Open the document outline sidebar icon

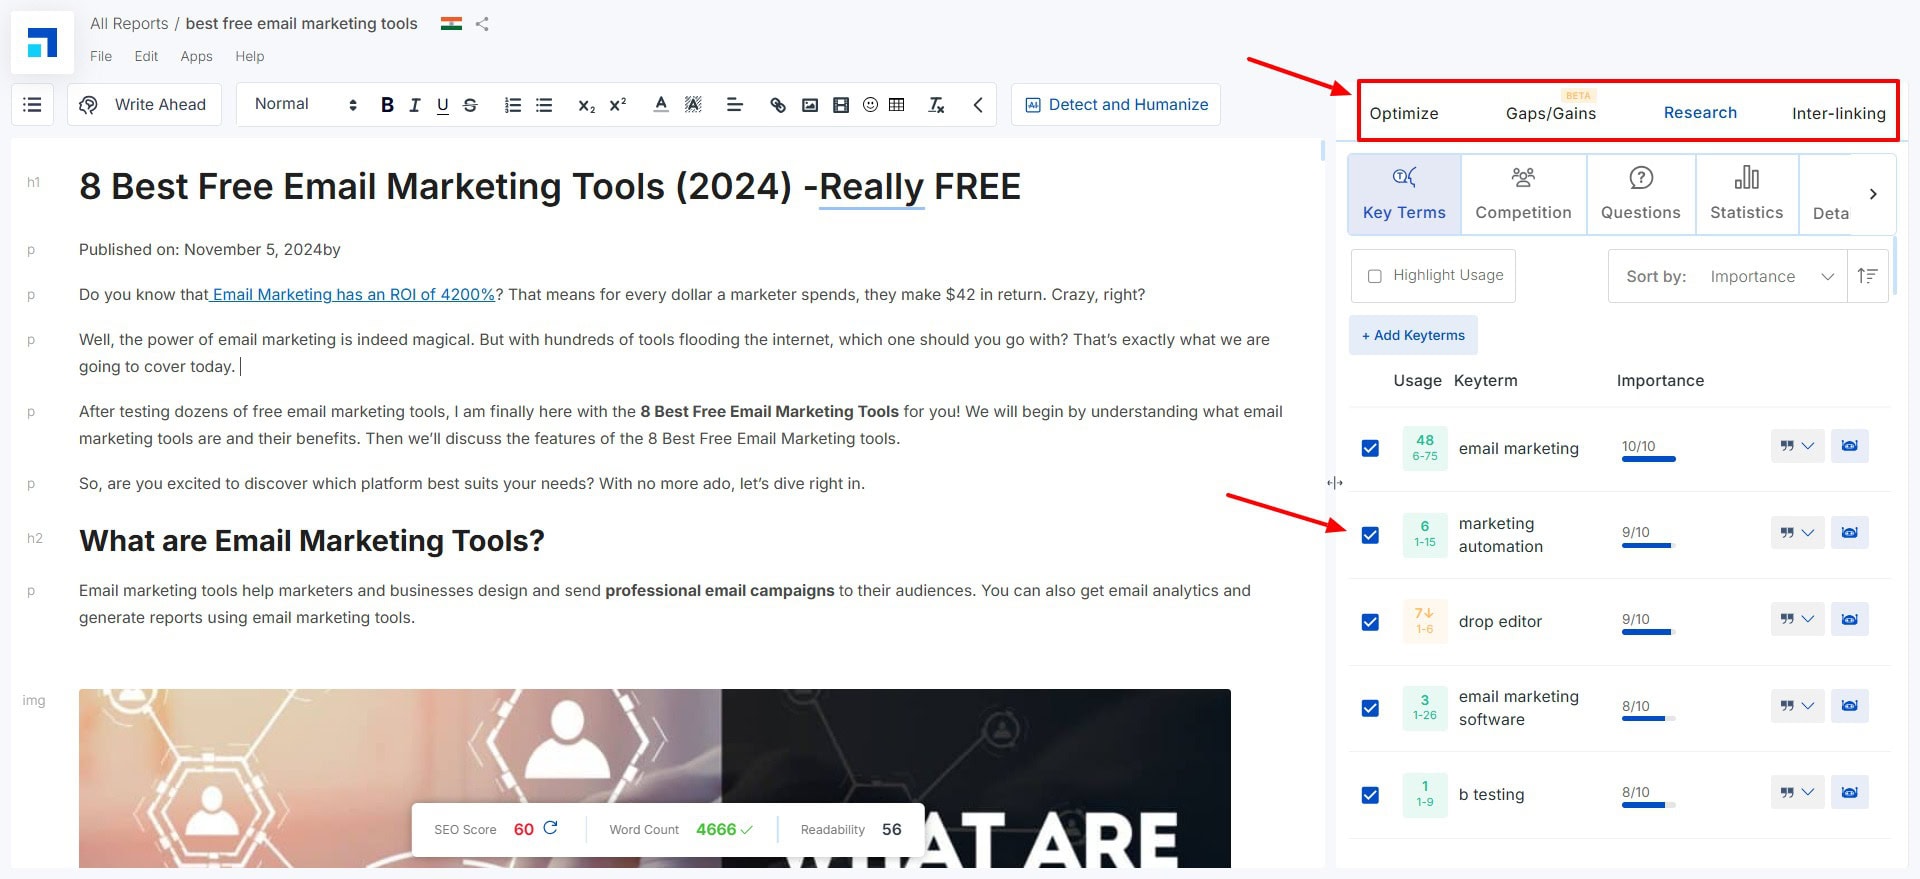[32, 105]
